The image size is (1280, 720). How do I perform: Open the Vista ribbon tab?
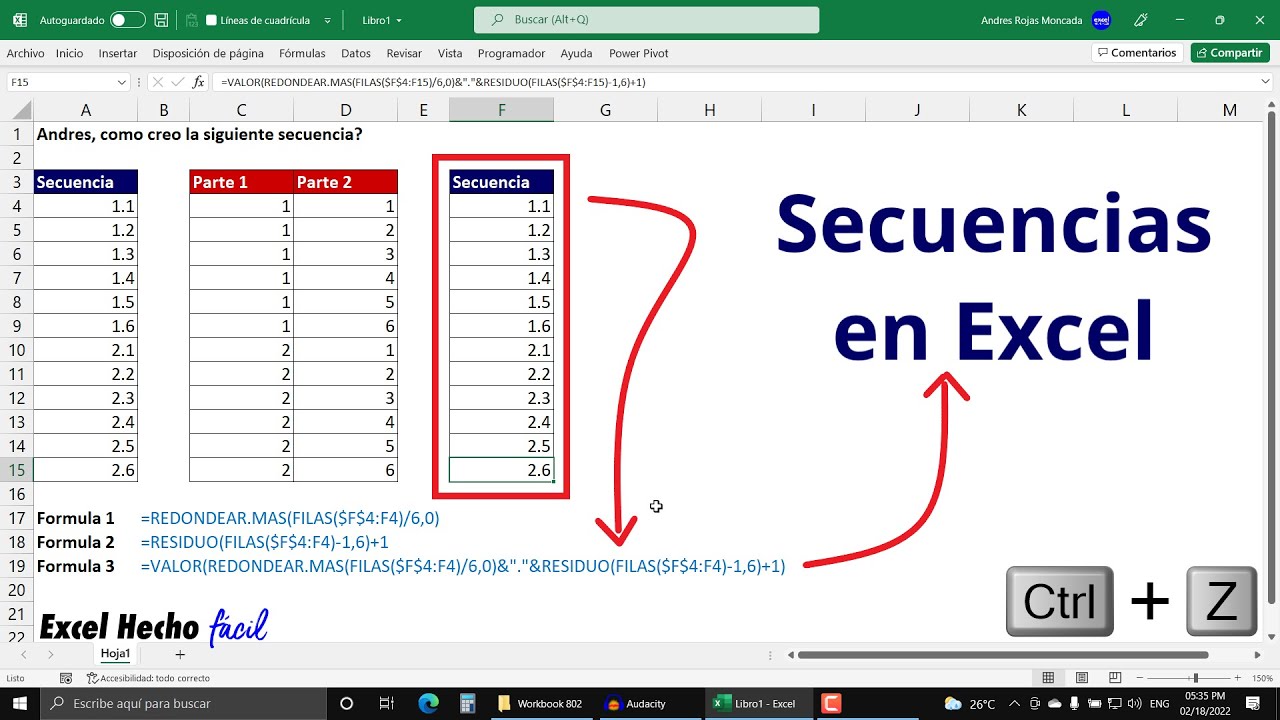pyautogui.click(x=450, y=53)
